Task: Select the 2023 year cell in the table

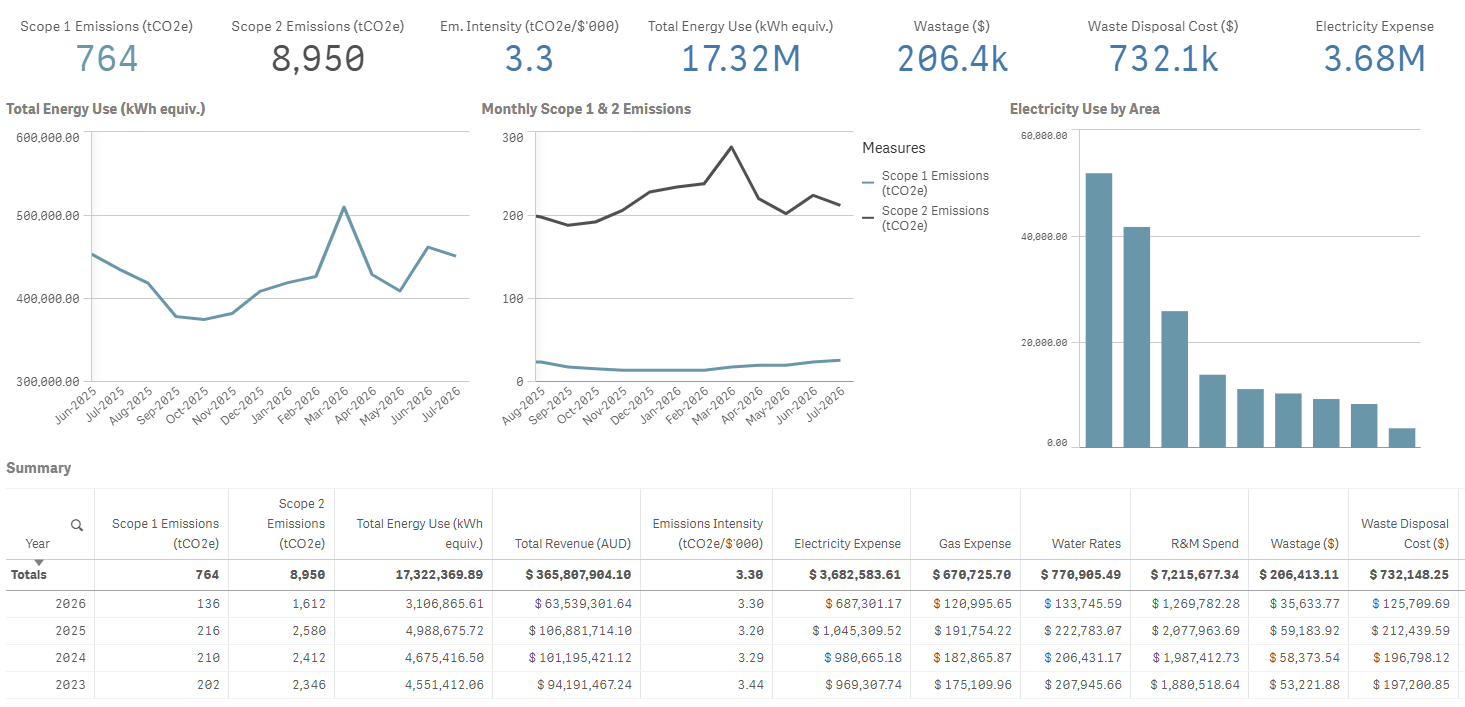Action: click(70, 685)
